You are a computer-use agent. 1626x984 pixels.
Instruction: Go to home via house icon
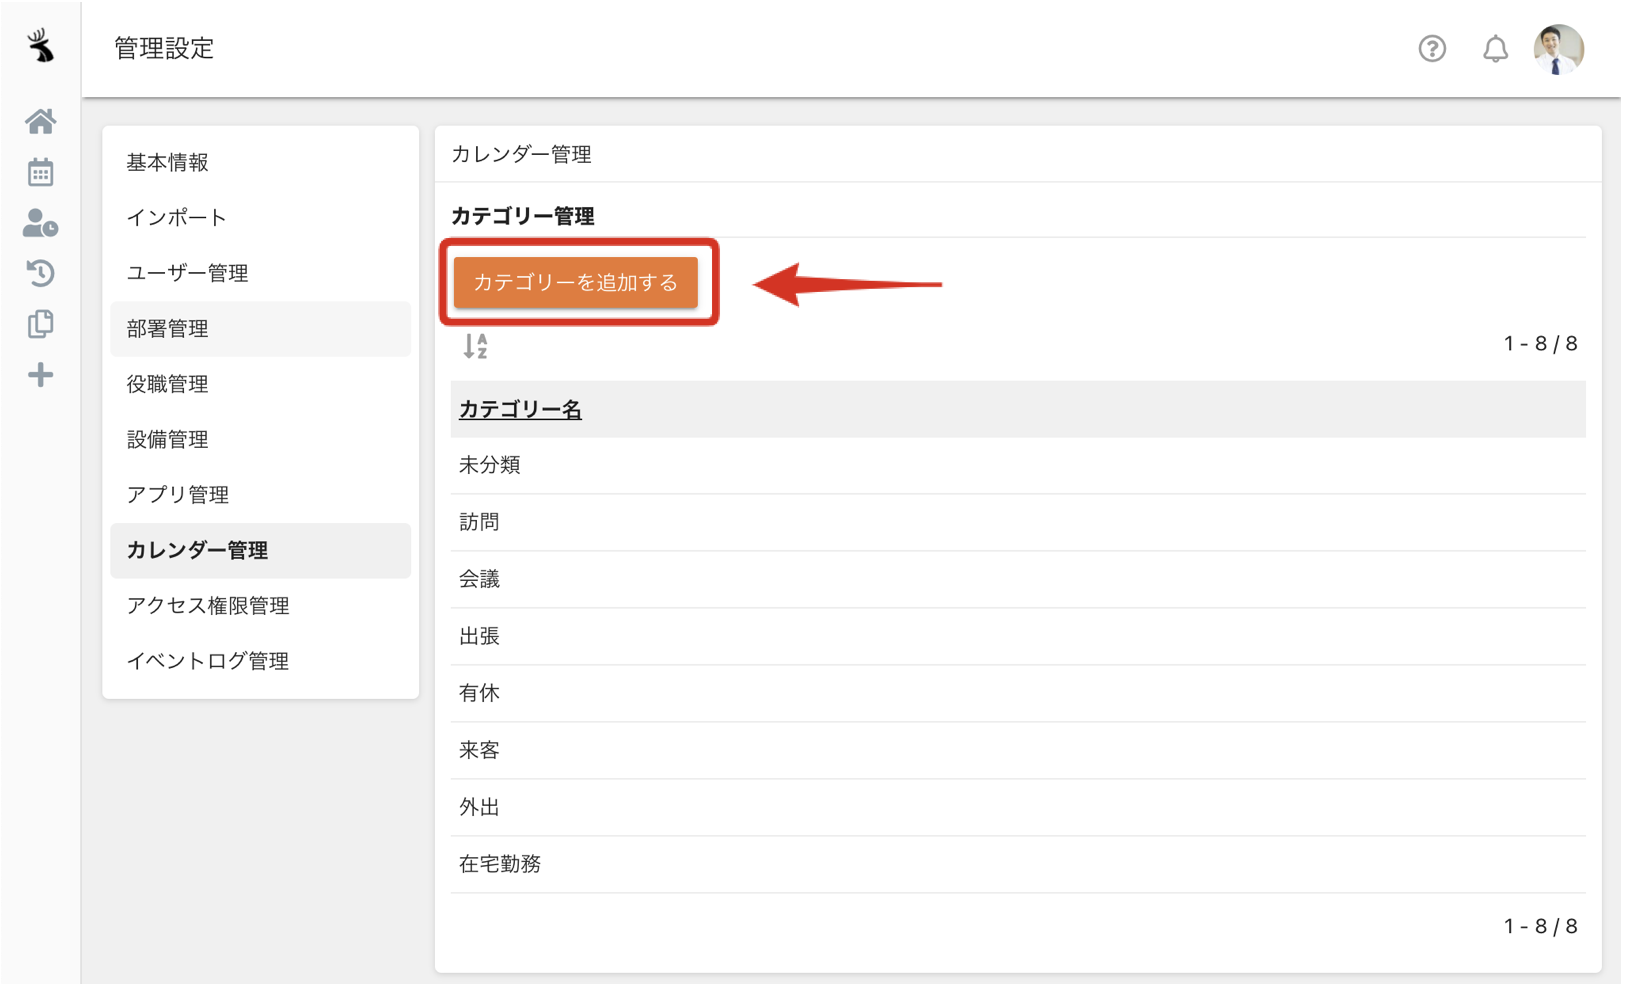point(40,122)
